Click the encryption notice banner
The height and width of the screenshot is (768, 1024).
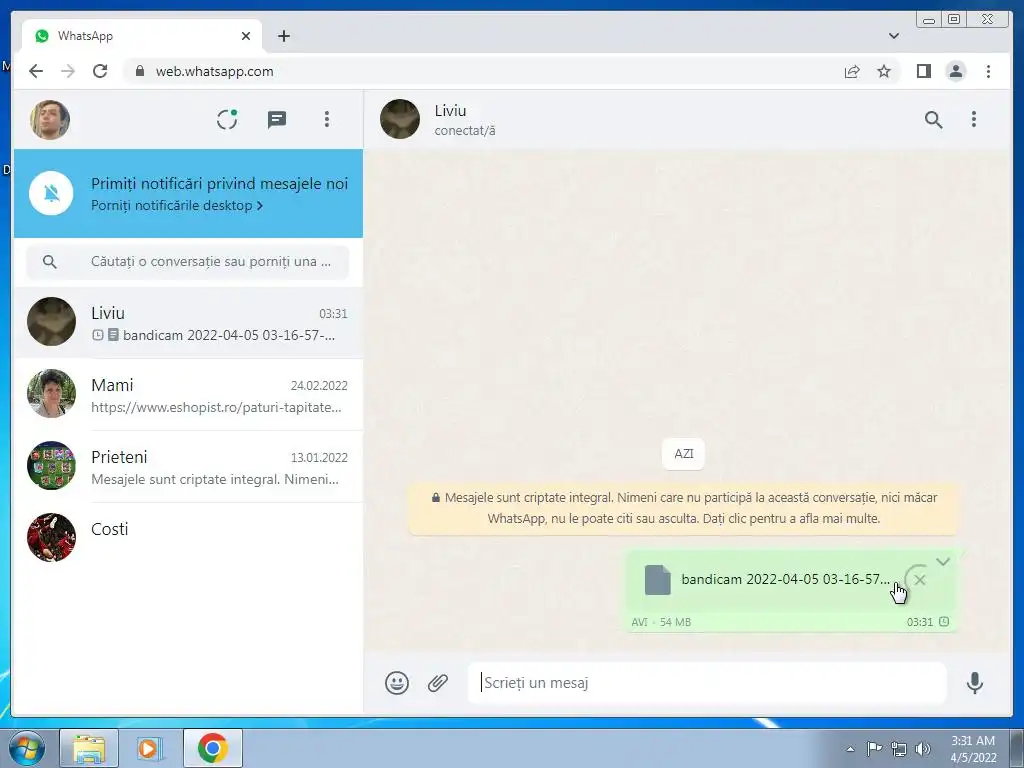point(683,508)
